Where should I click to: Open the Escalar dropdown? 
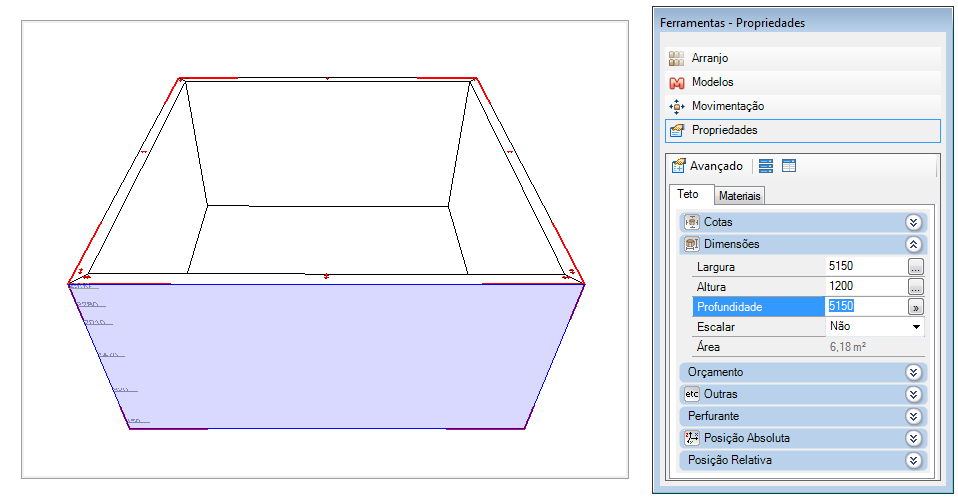(x=916, y=327)
